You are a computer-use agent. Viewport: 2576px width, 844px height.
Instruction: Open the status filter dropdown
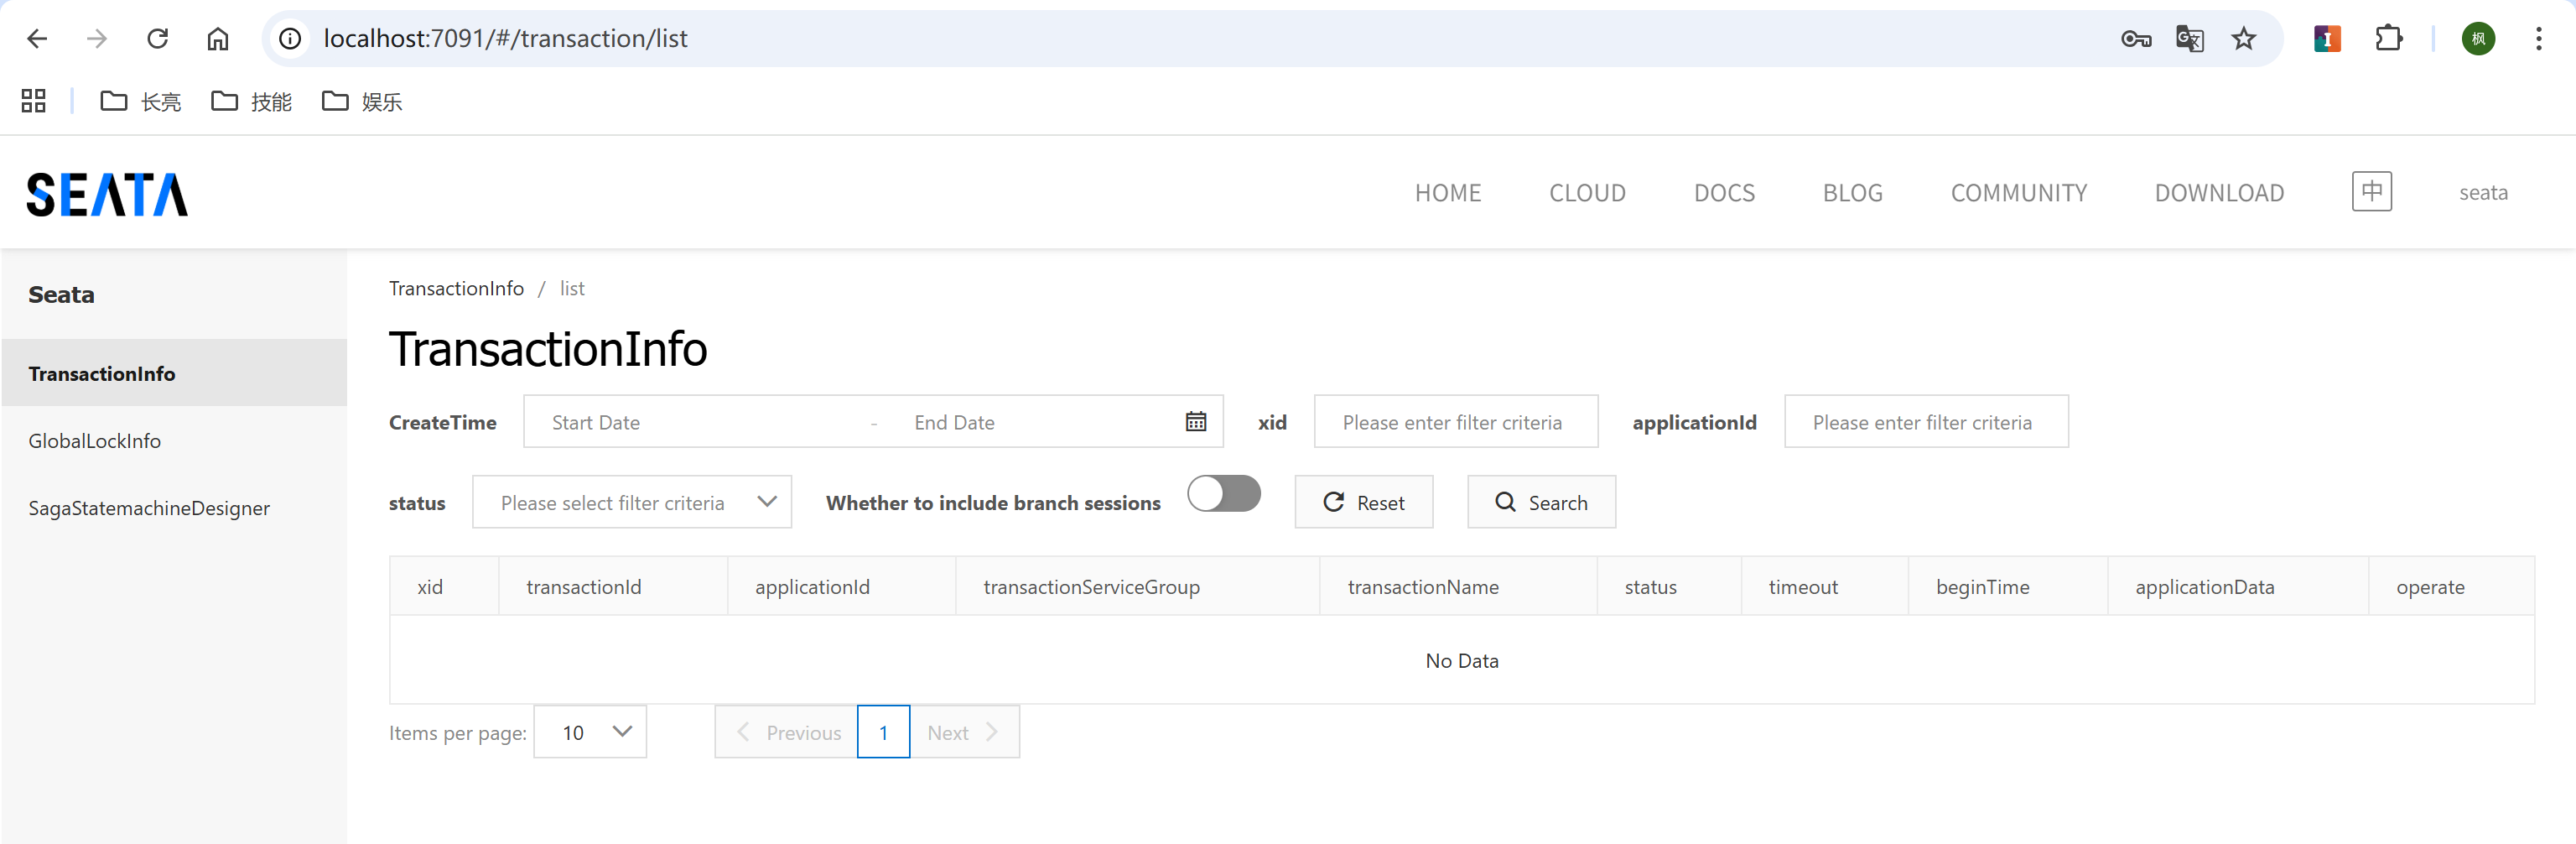click(x=631, y=502)
